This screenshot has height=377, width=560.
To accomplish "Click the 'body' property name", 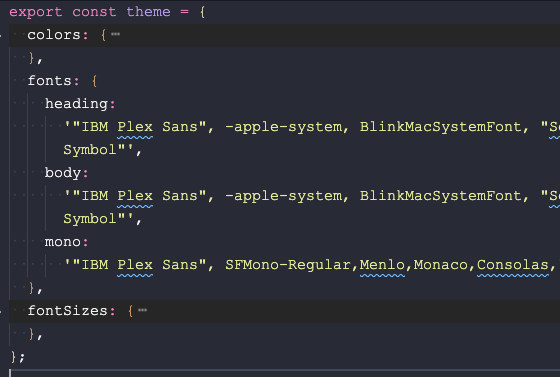I will (x=63, y=173).
